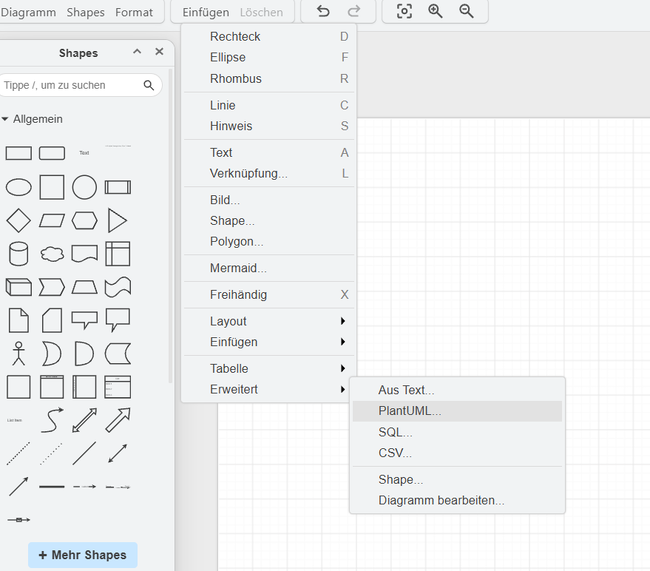Select the diamond shape

(x=19, y=221)
